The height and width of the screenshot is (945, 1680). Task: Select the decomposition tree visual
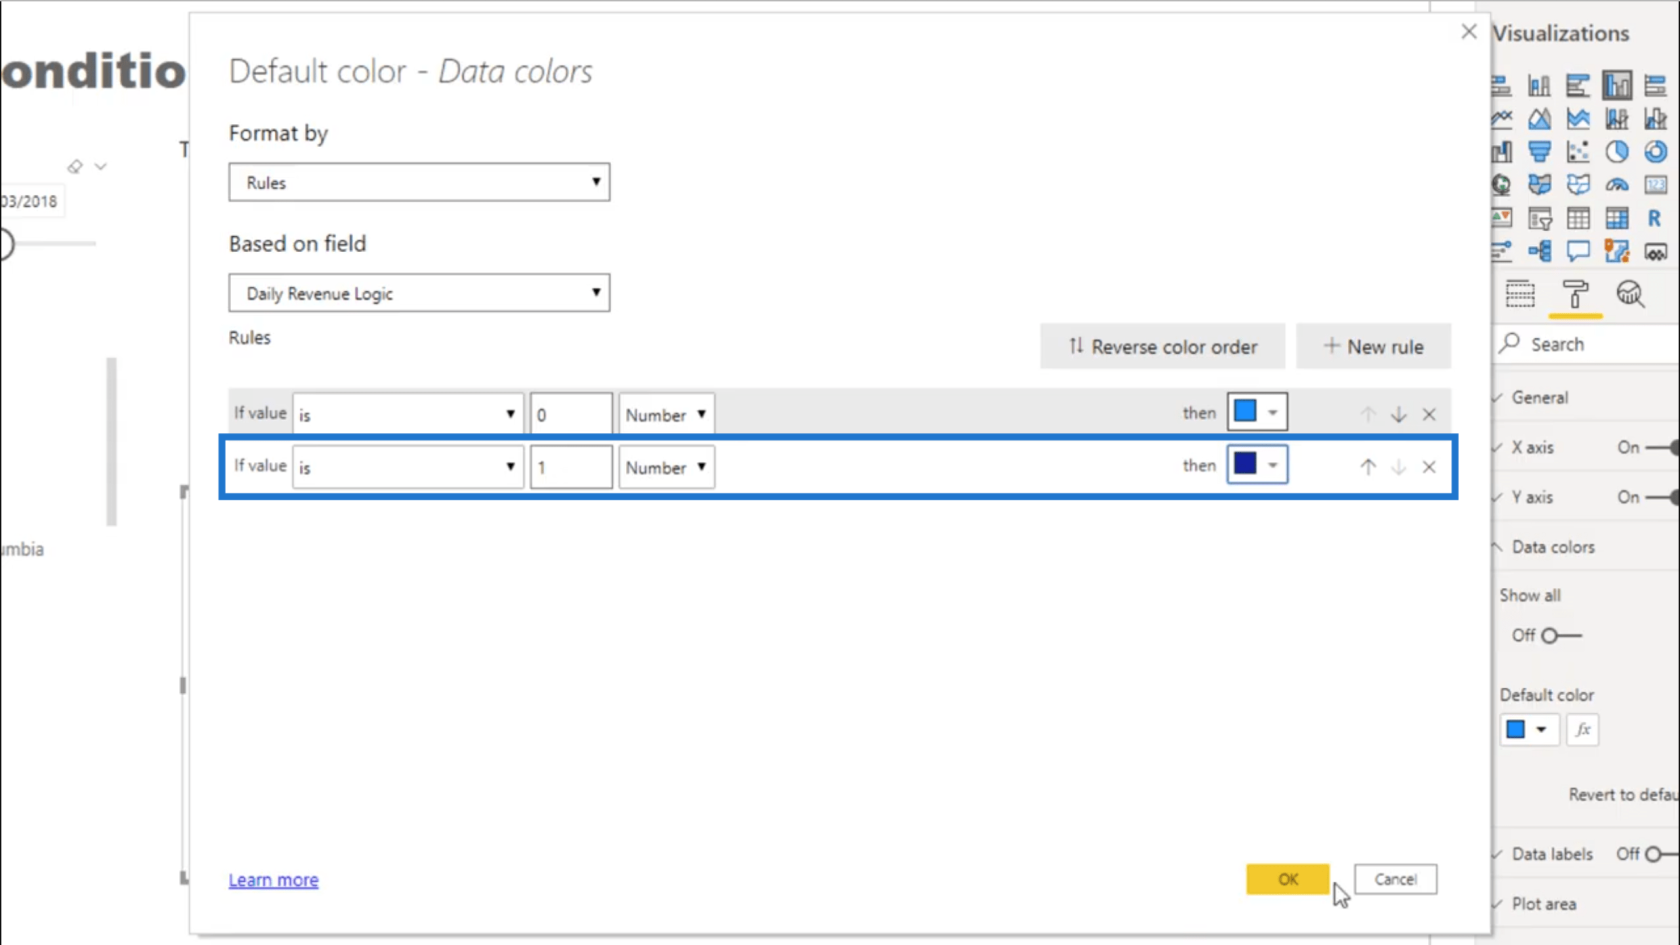[1539, 251]
